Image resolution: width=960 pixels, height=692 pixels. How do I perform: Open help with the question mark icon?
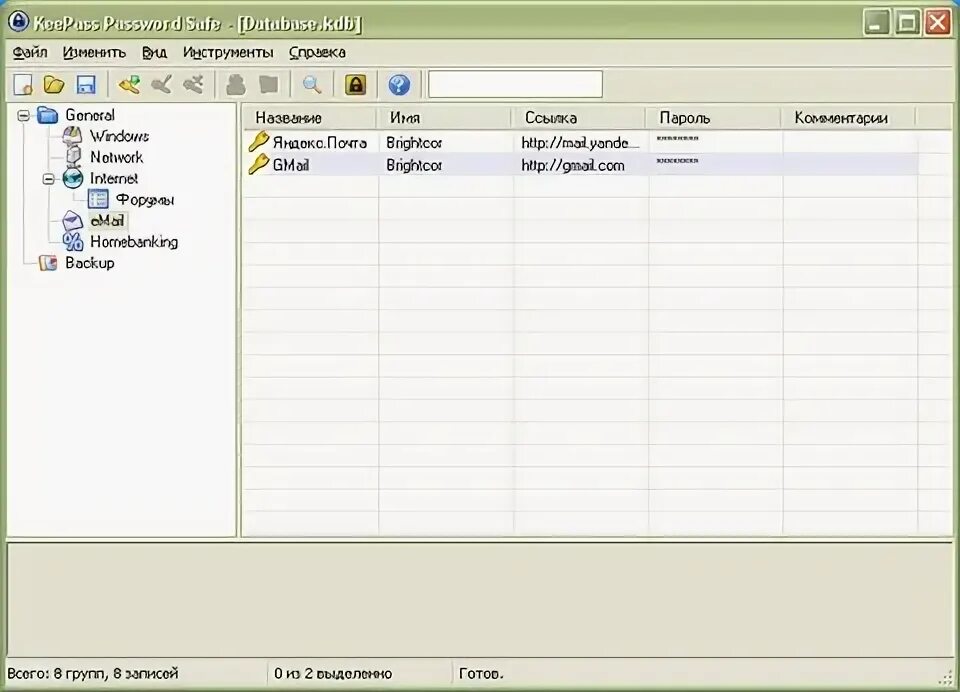point(399,85)
